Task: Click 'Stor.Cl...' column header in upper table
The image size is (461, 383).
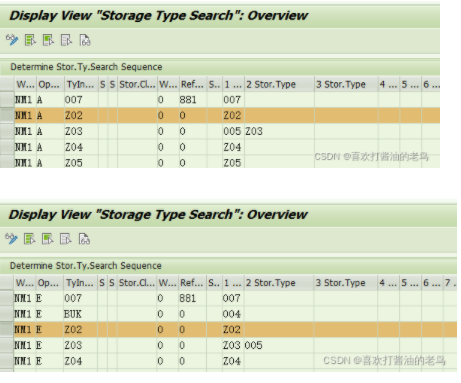Action: tap(137, 84)
